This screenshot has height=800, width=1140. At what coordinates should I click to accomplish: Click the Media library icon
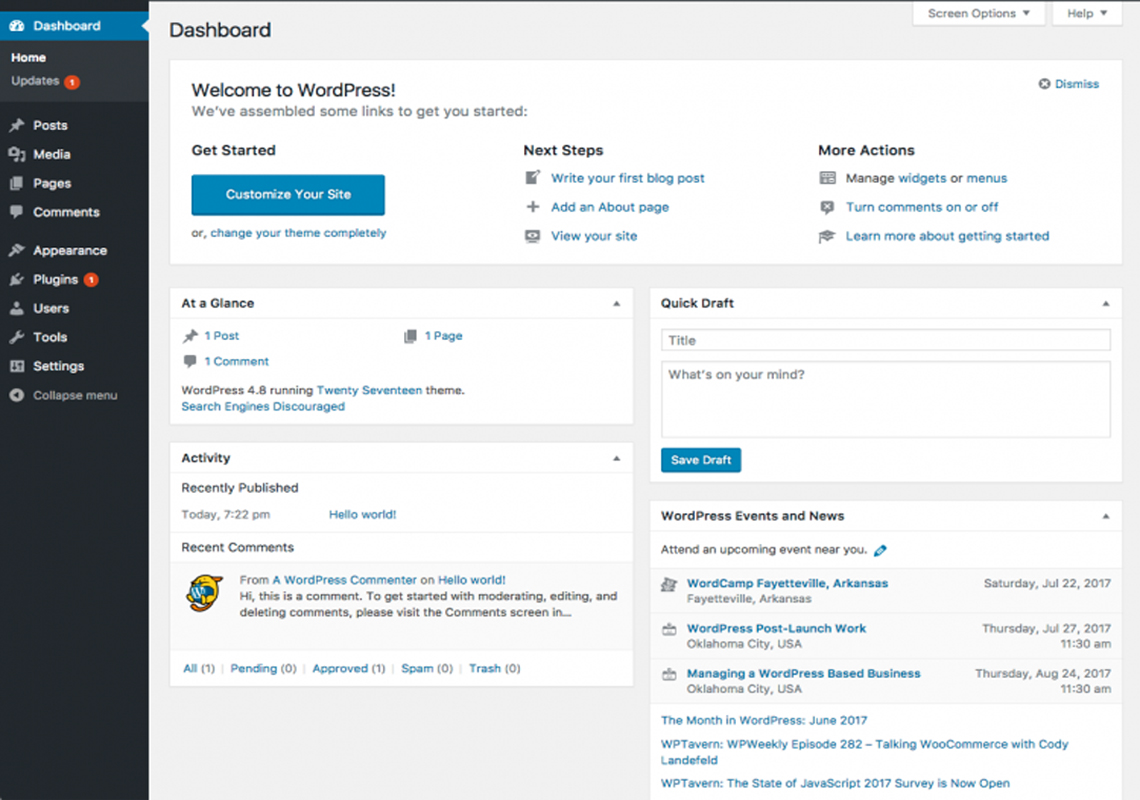pos(17,154)
